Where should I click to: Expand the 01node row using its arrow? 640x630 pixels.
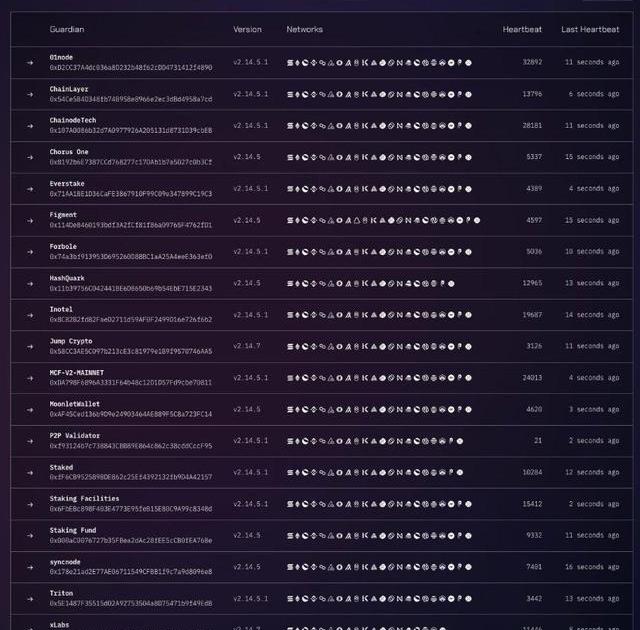(30, 62)
